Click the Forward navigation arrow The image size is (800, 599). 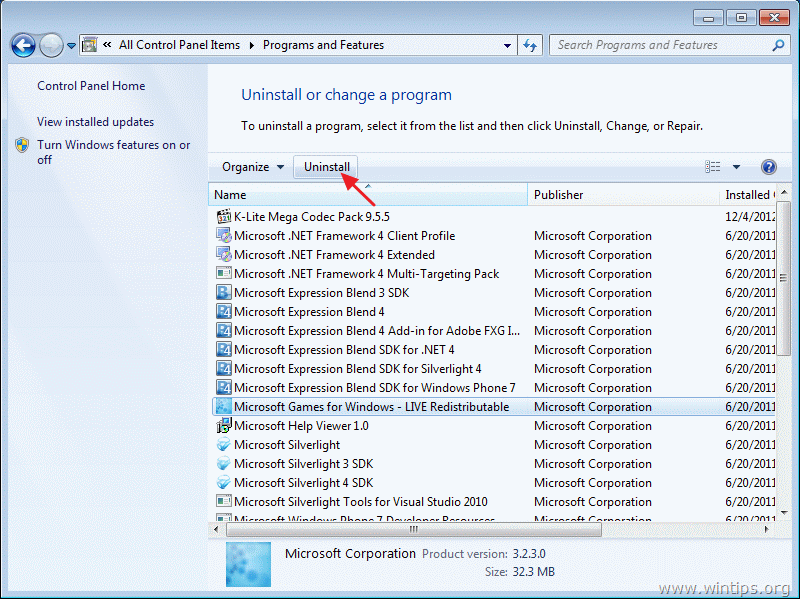click(x=51, y=46)
